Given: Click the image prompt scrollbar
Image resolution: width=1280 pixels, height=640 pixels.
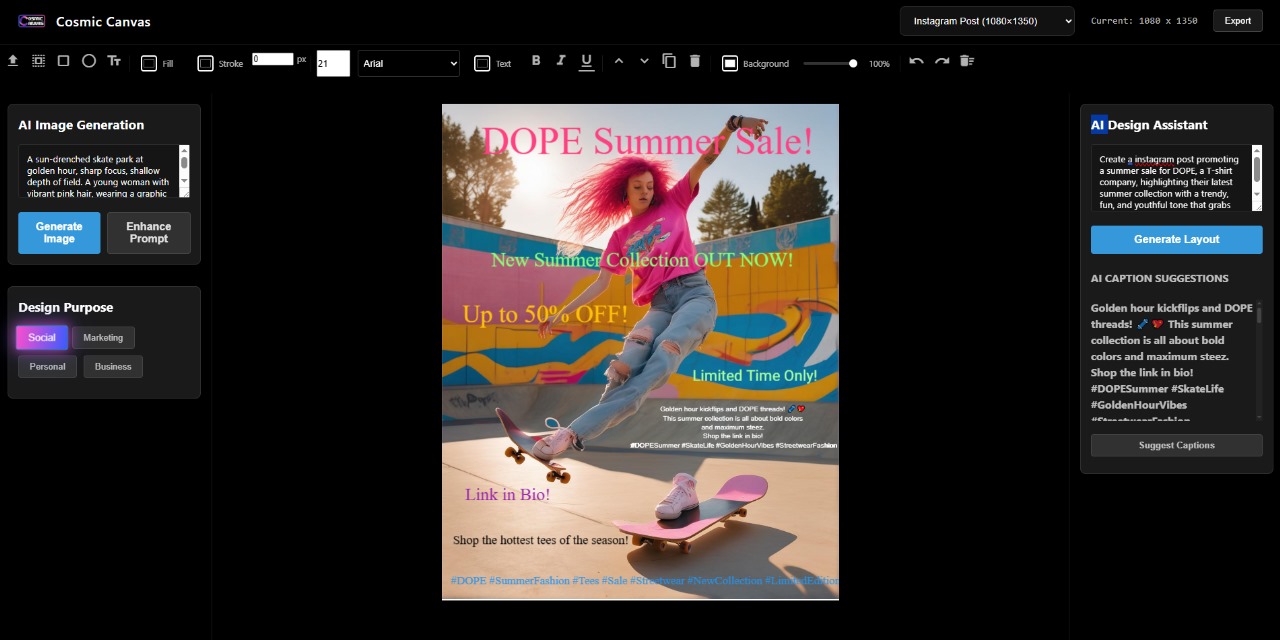Looking at the screenshot, I should 184,171.
